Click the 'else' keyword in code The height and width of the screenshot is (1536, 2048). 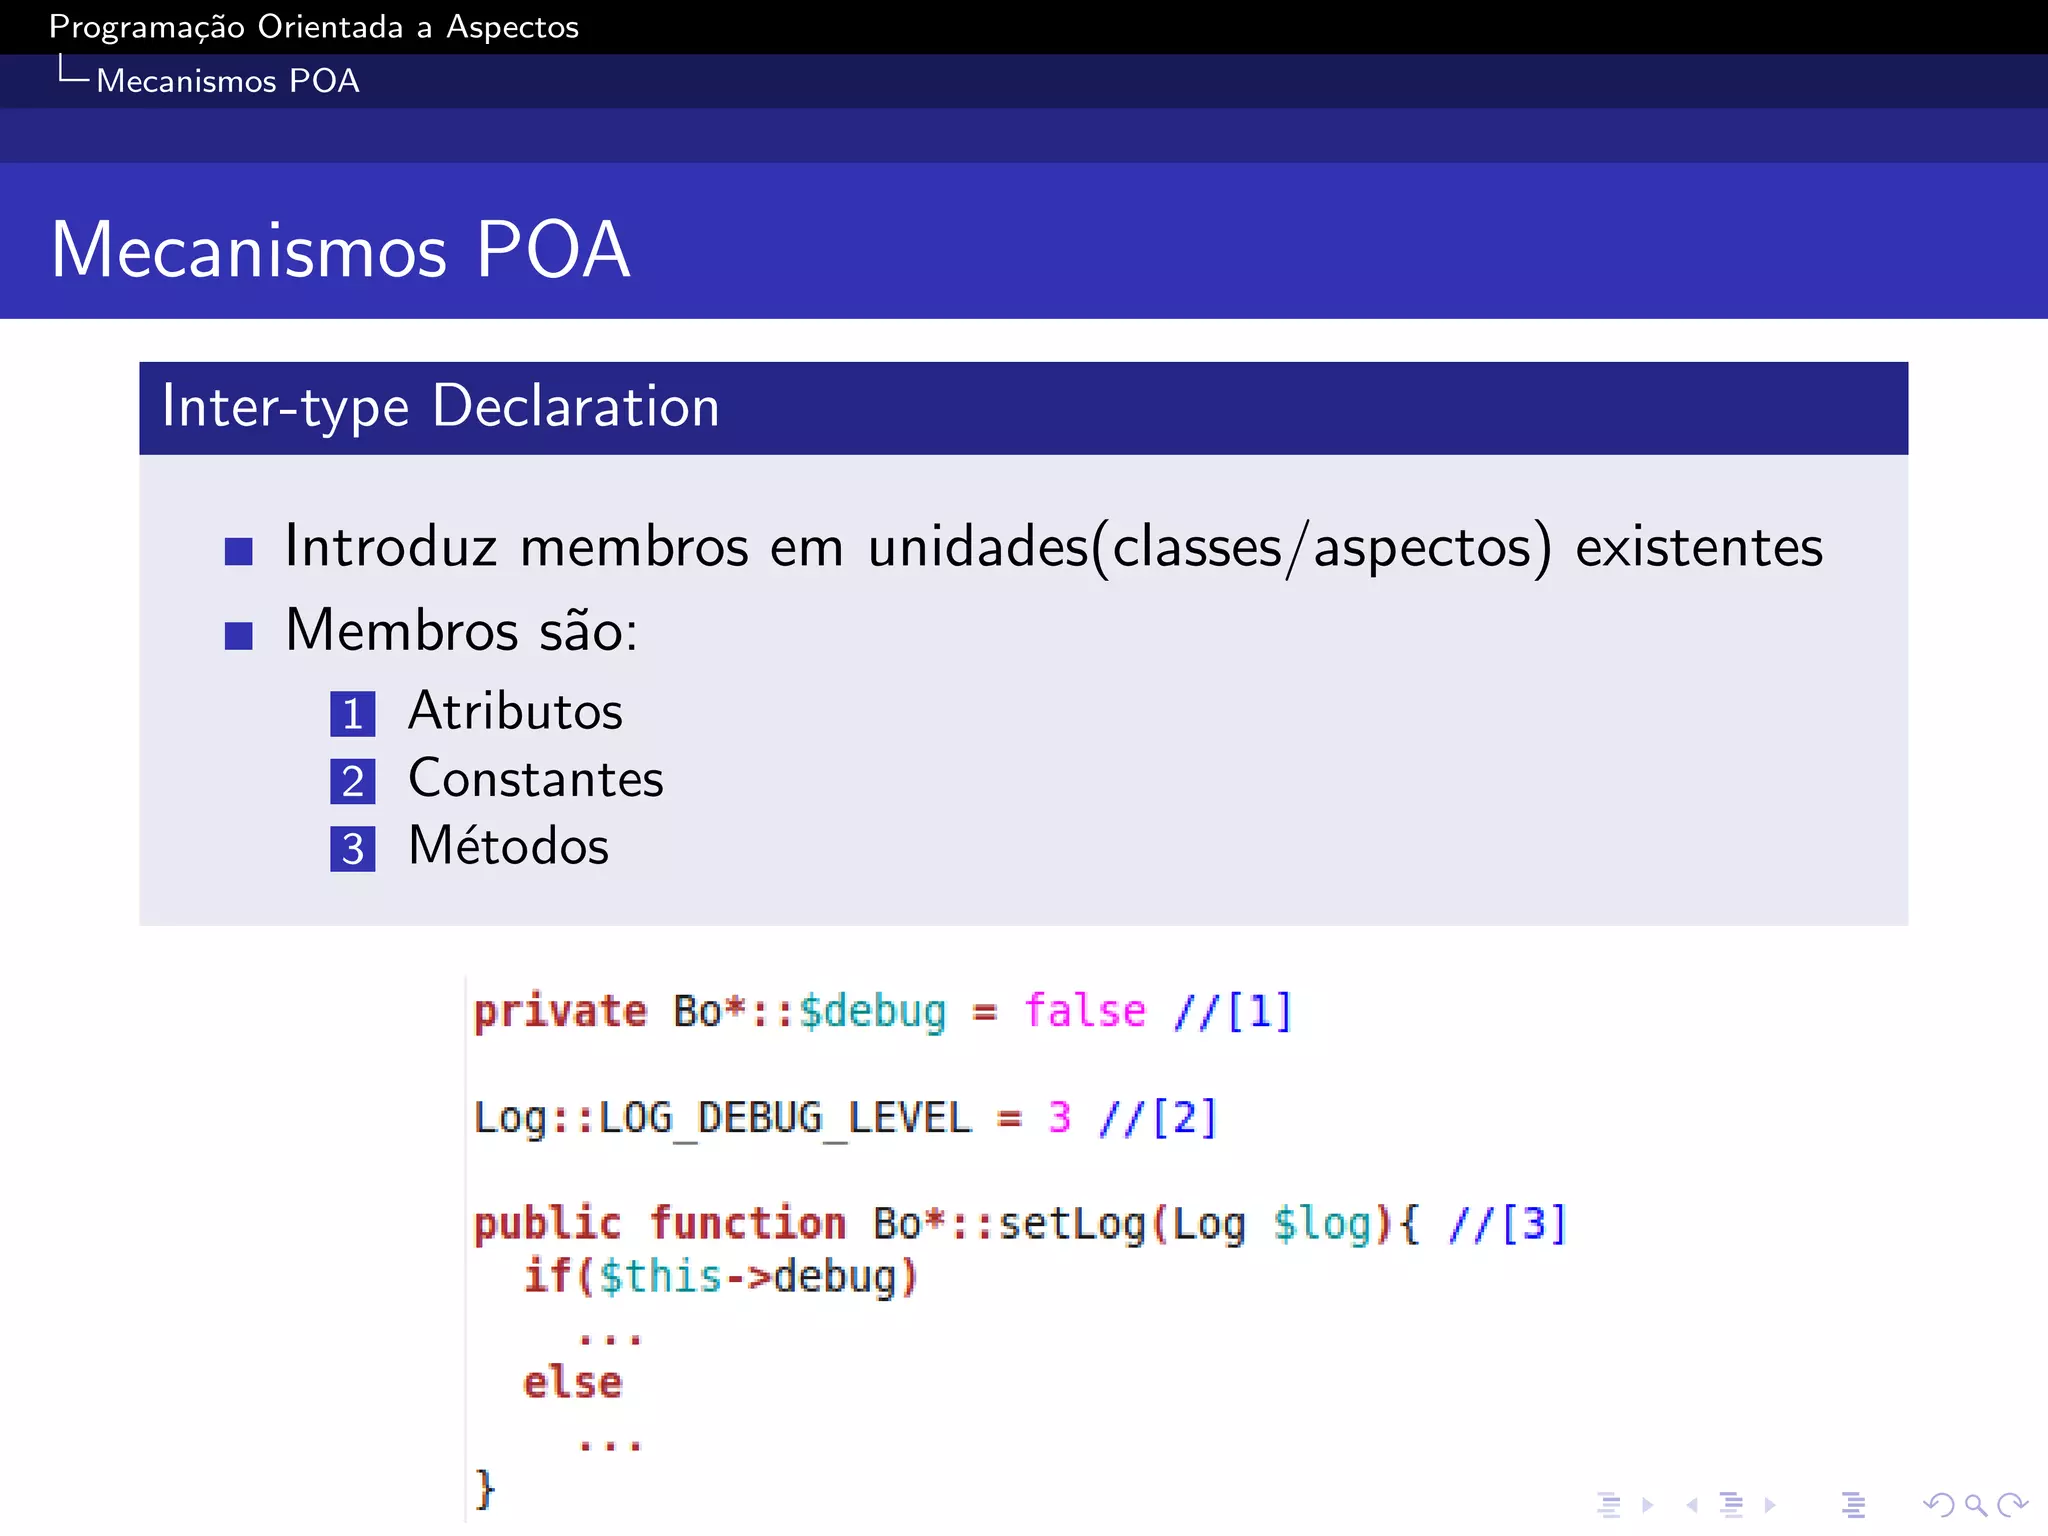[573, 1383]
